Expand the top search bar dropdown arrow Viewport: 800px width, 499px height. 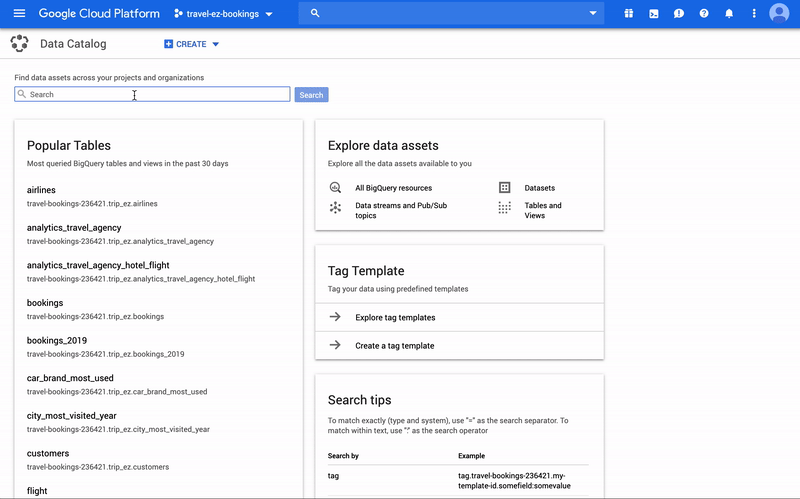(x=593, y=14)
